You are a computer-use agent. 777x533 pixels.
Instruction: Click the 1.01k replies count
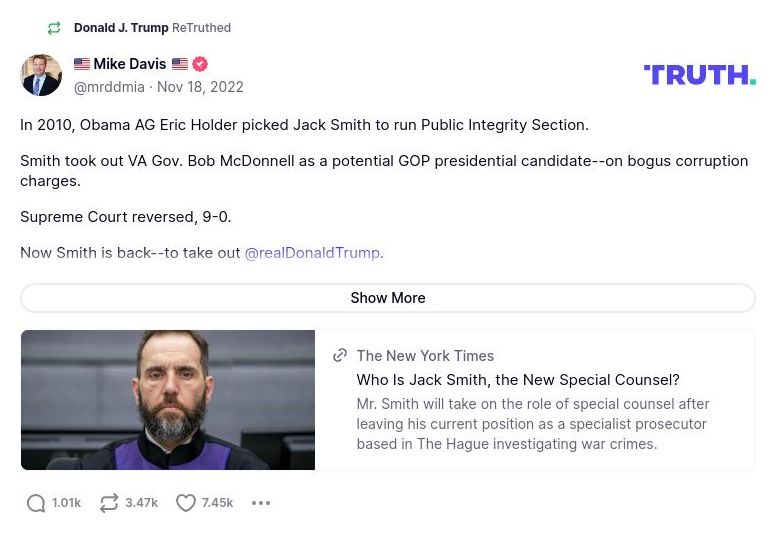coord(67,503)
